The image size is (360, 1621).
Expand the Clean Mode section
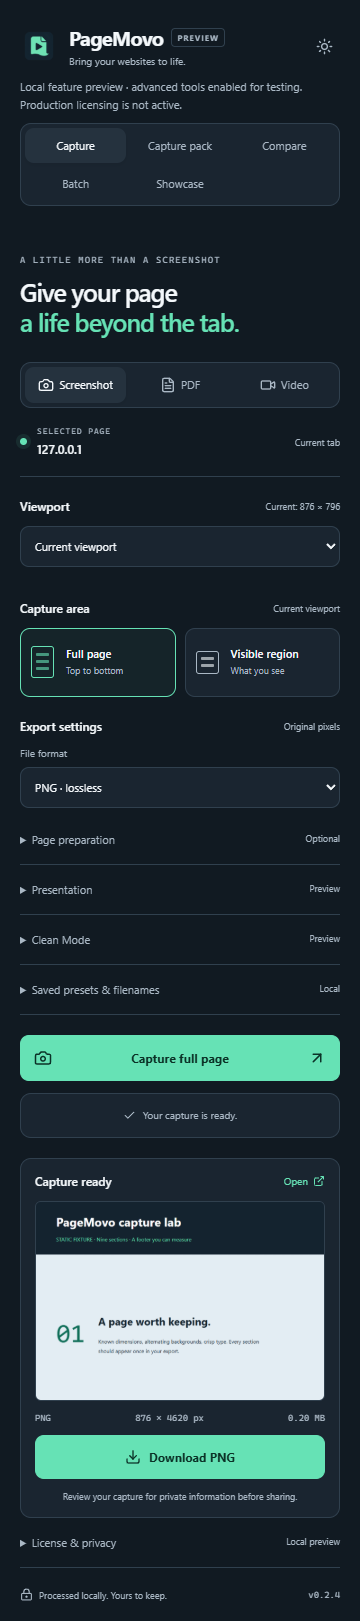coord(180,940)
